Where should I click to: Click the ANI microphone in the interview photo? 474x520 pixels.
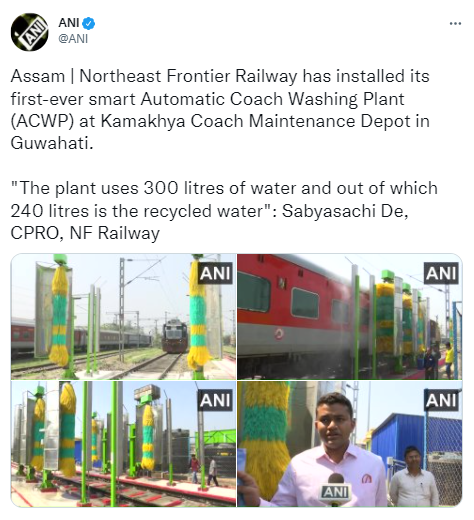[335, 489]
